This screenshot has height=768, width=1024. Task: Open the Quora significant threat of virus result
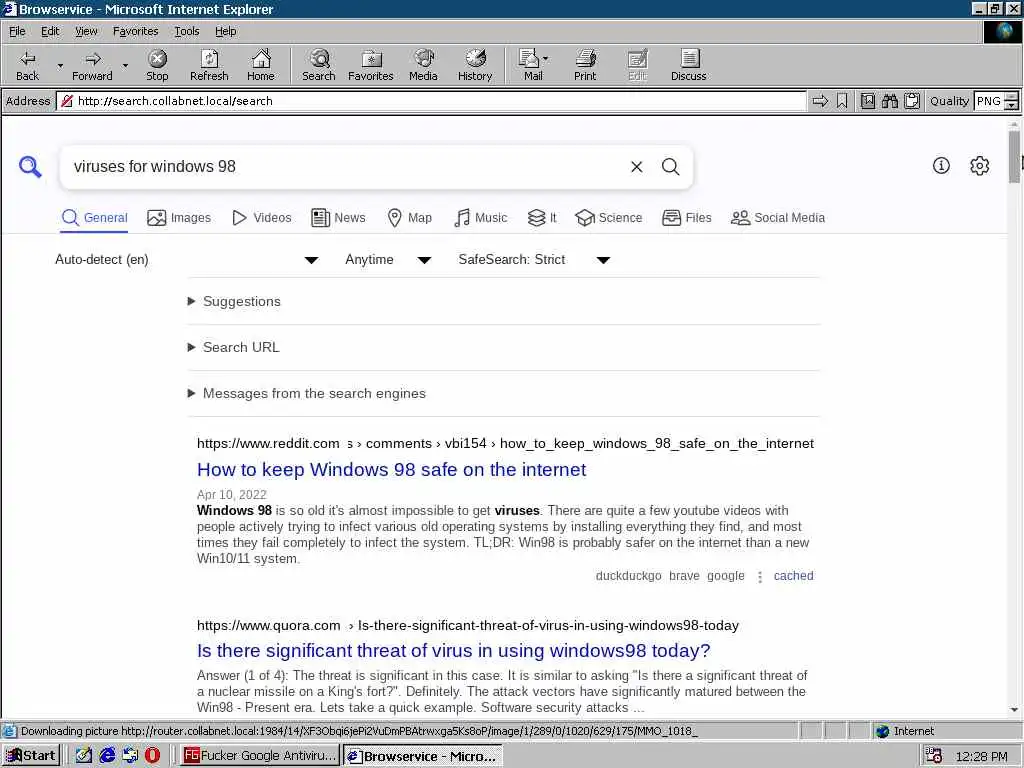coord(453,650)
